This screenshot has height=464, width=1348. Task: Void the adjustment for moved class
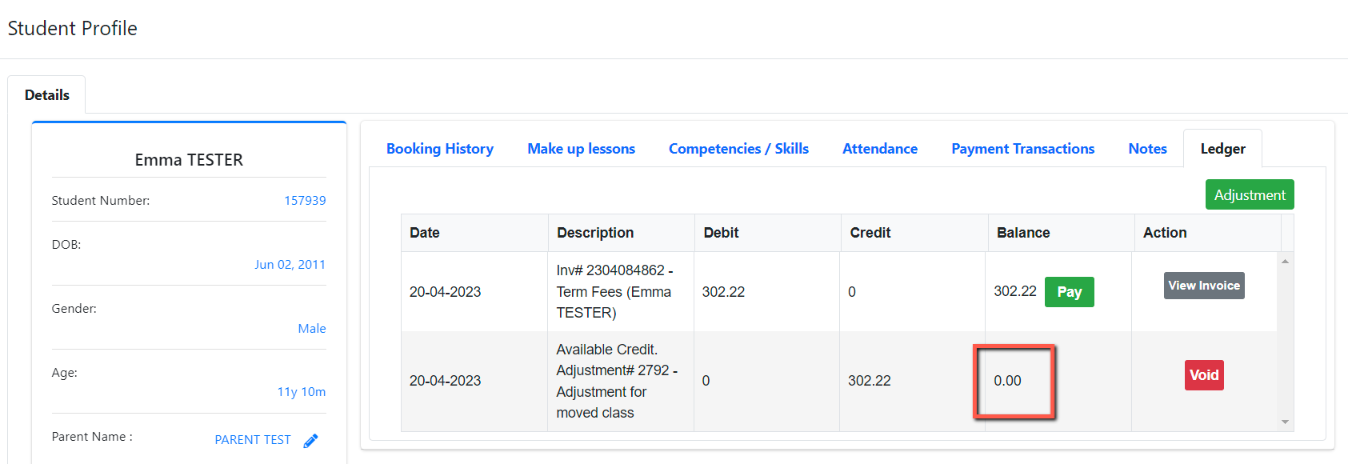[1204, 375]
